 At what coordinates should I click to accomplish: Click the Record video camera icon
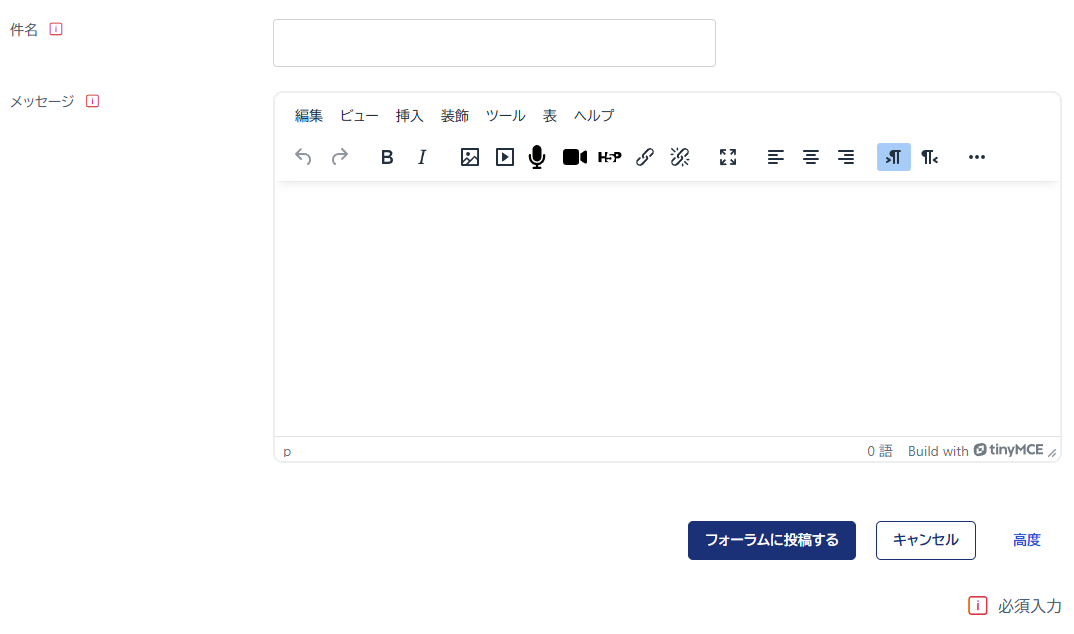coord(574,157)
